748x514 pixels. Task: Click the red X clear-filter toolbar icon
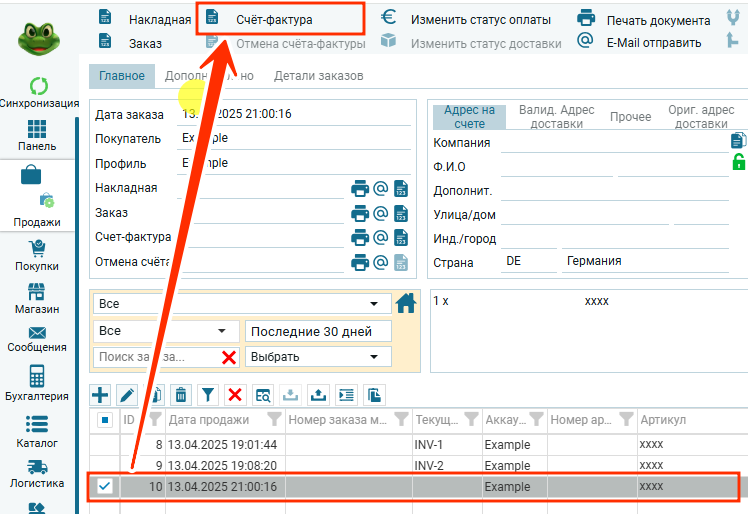[235, 394]
